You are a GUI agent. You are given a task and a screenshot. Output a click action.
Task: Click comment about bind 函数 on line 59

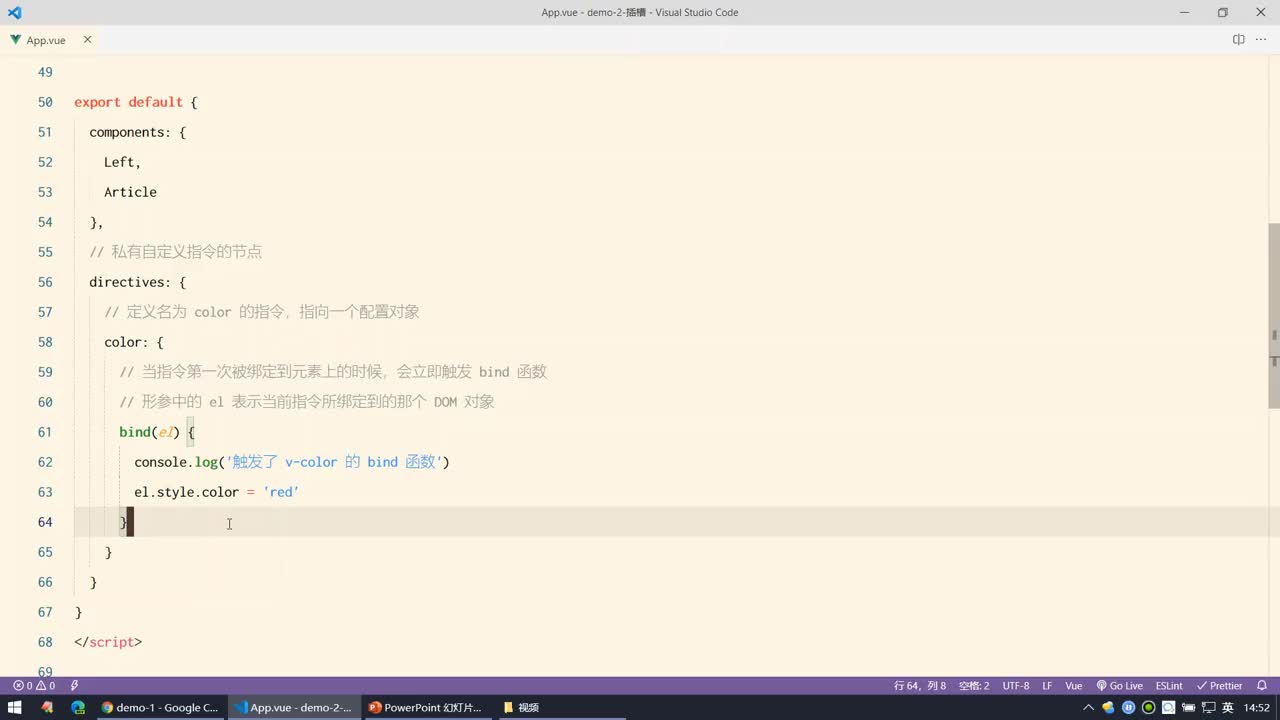tap(333, 372)
